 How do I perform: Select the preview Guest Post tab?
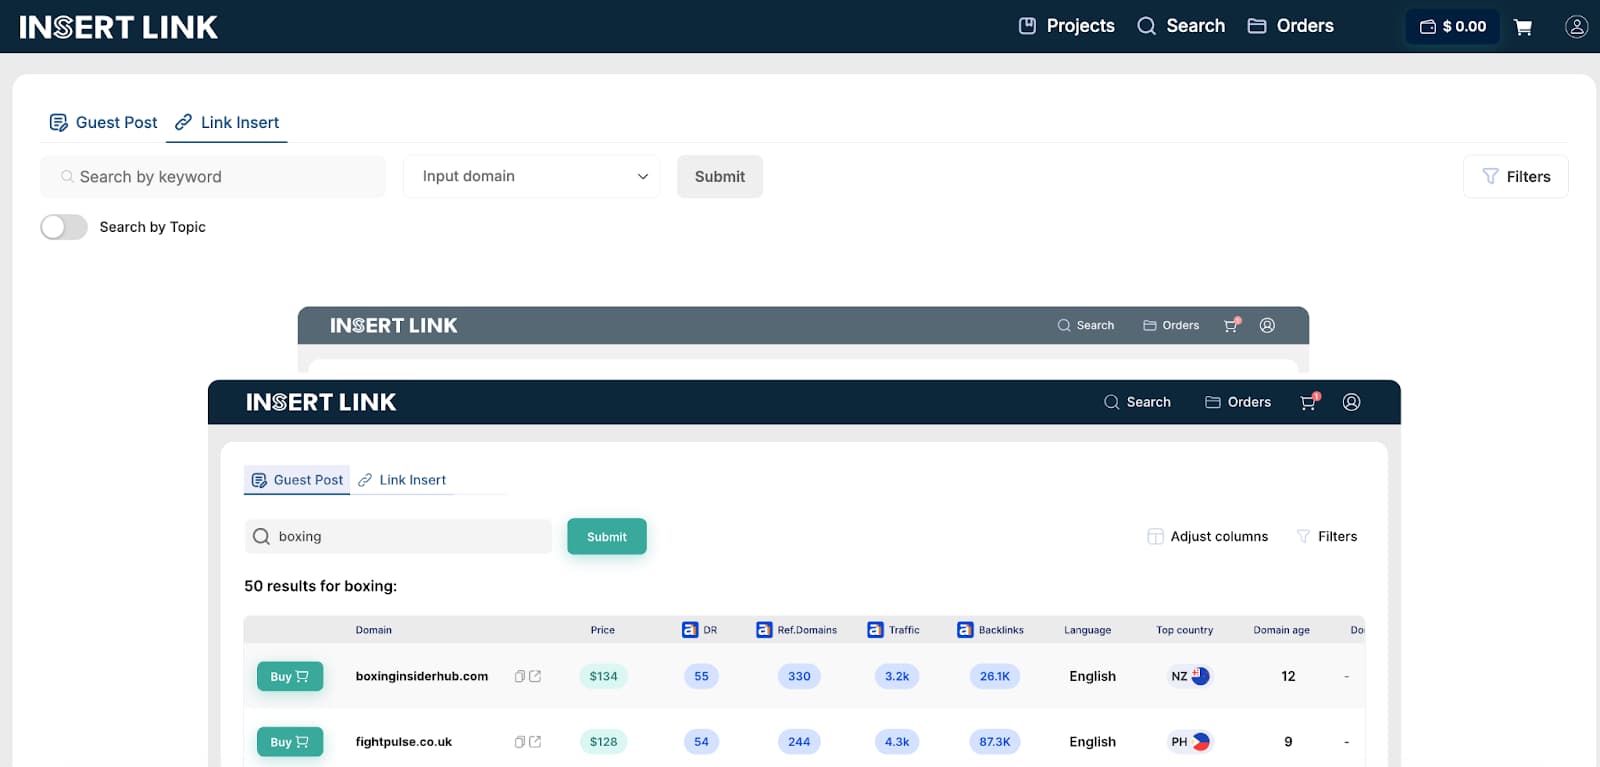click(297, 480)
